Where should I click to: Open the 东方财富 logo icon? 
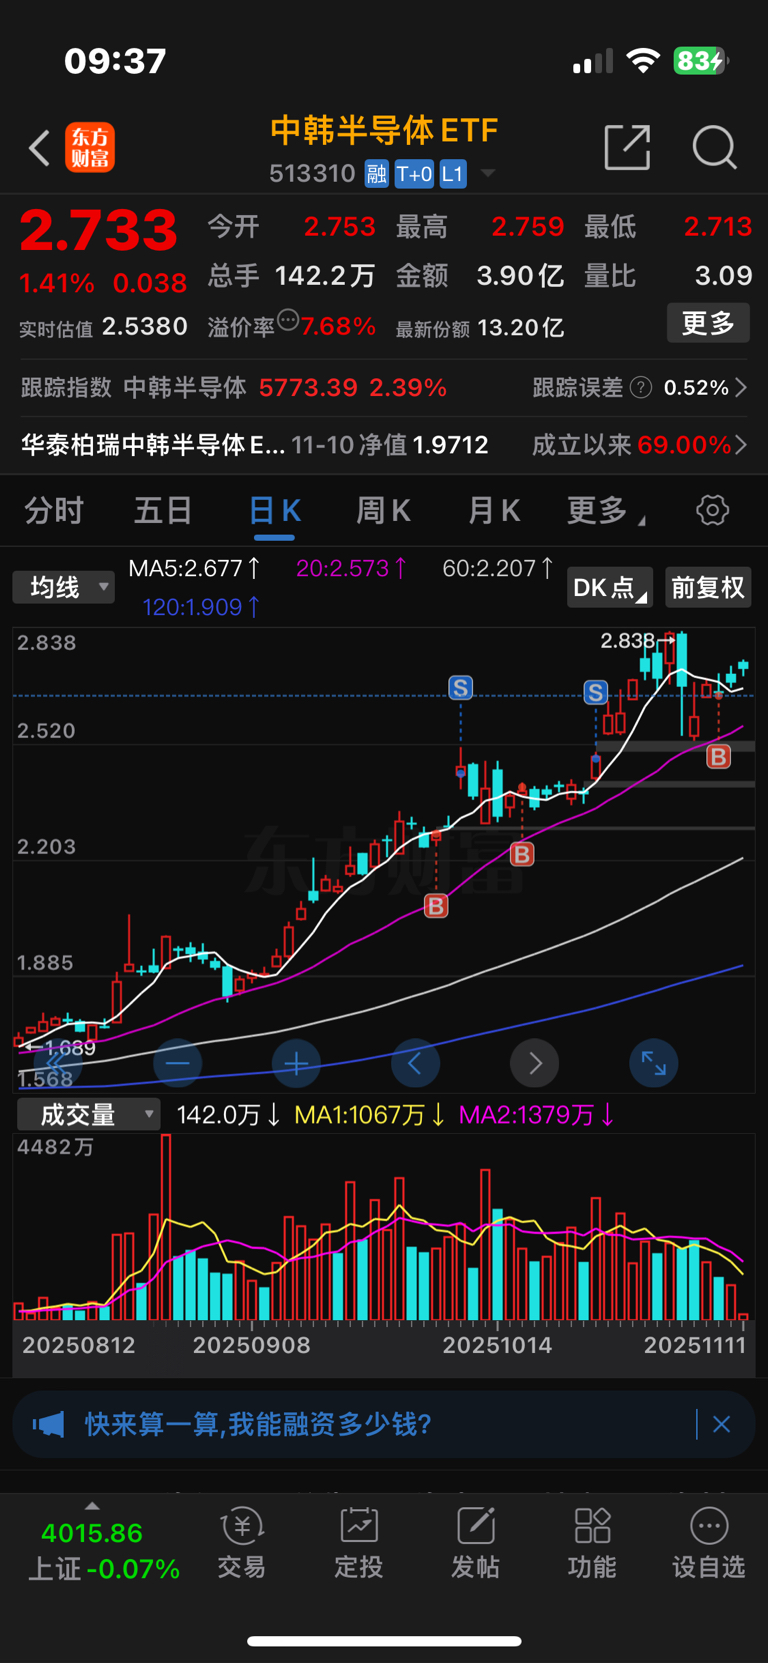pyautogui.click(x=90, y=148)
